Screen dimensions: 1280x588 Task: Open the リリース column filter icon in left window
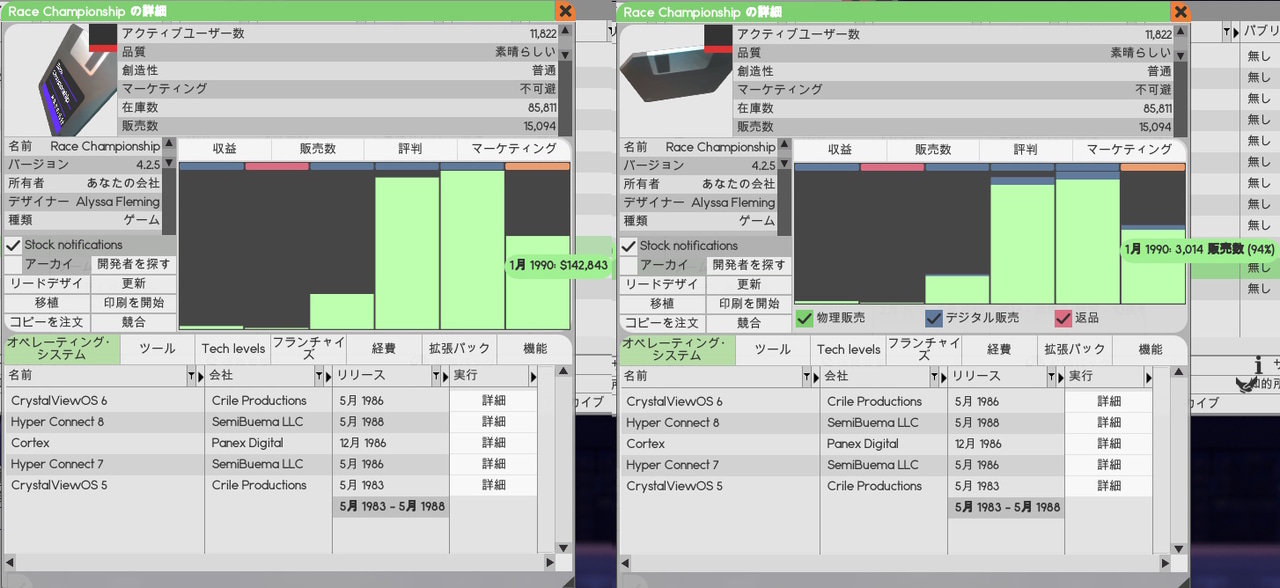coord(437,376)
